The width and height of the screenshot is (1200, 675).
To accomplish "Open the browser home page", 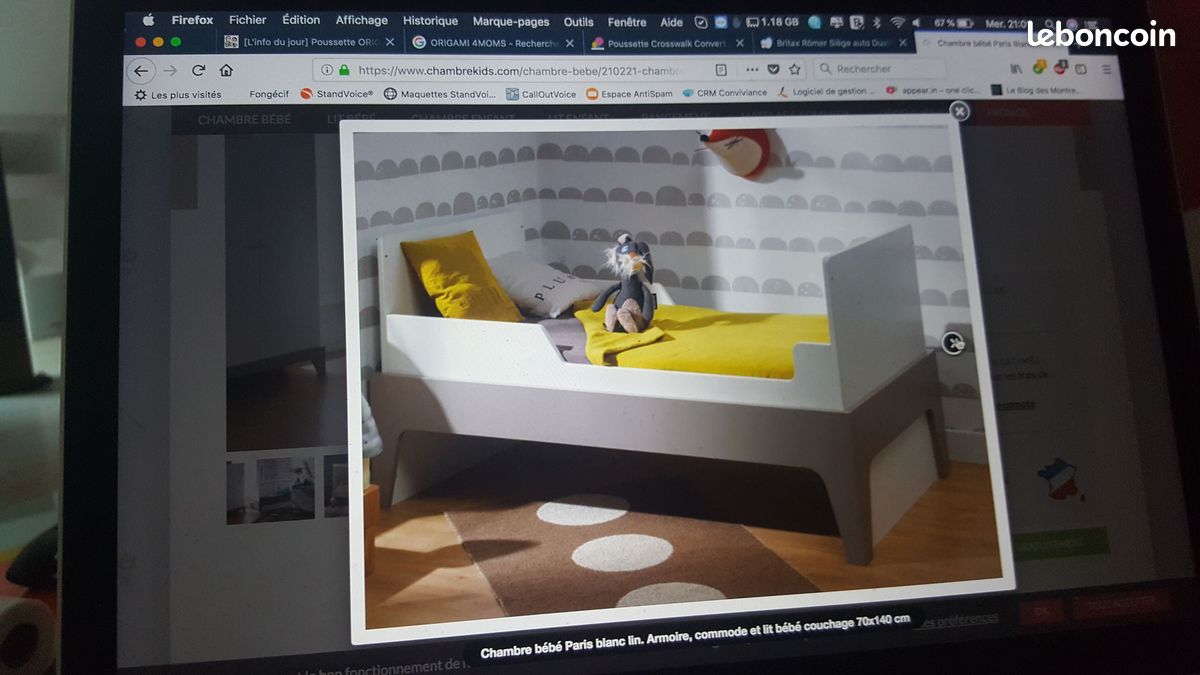I will pos(226,70).
